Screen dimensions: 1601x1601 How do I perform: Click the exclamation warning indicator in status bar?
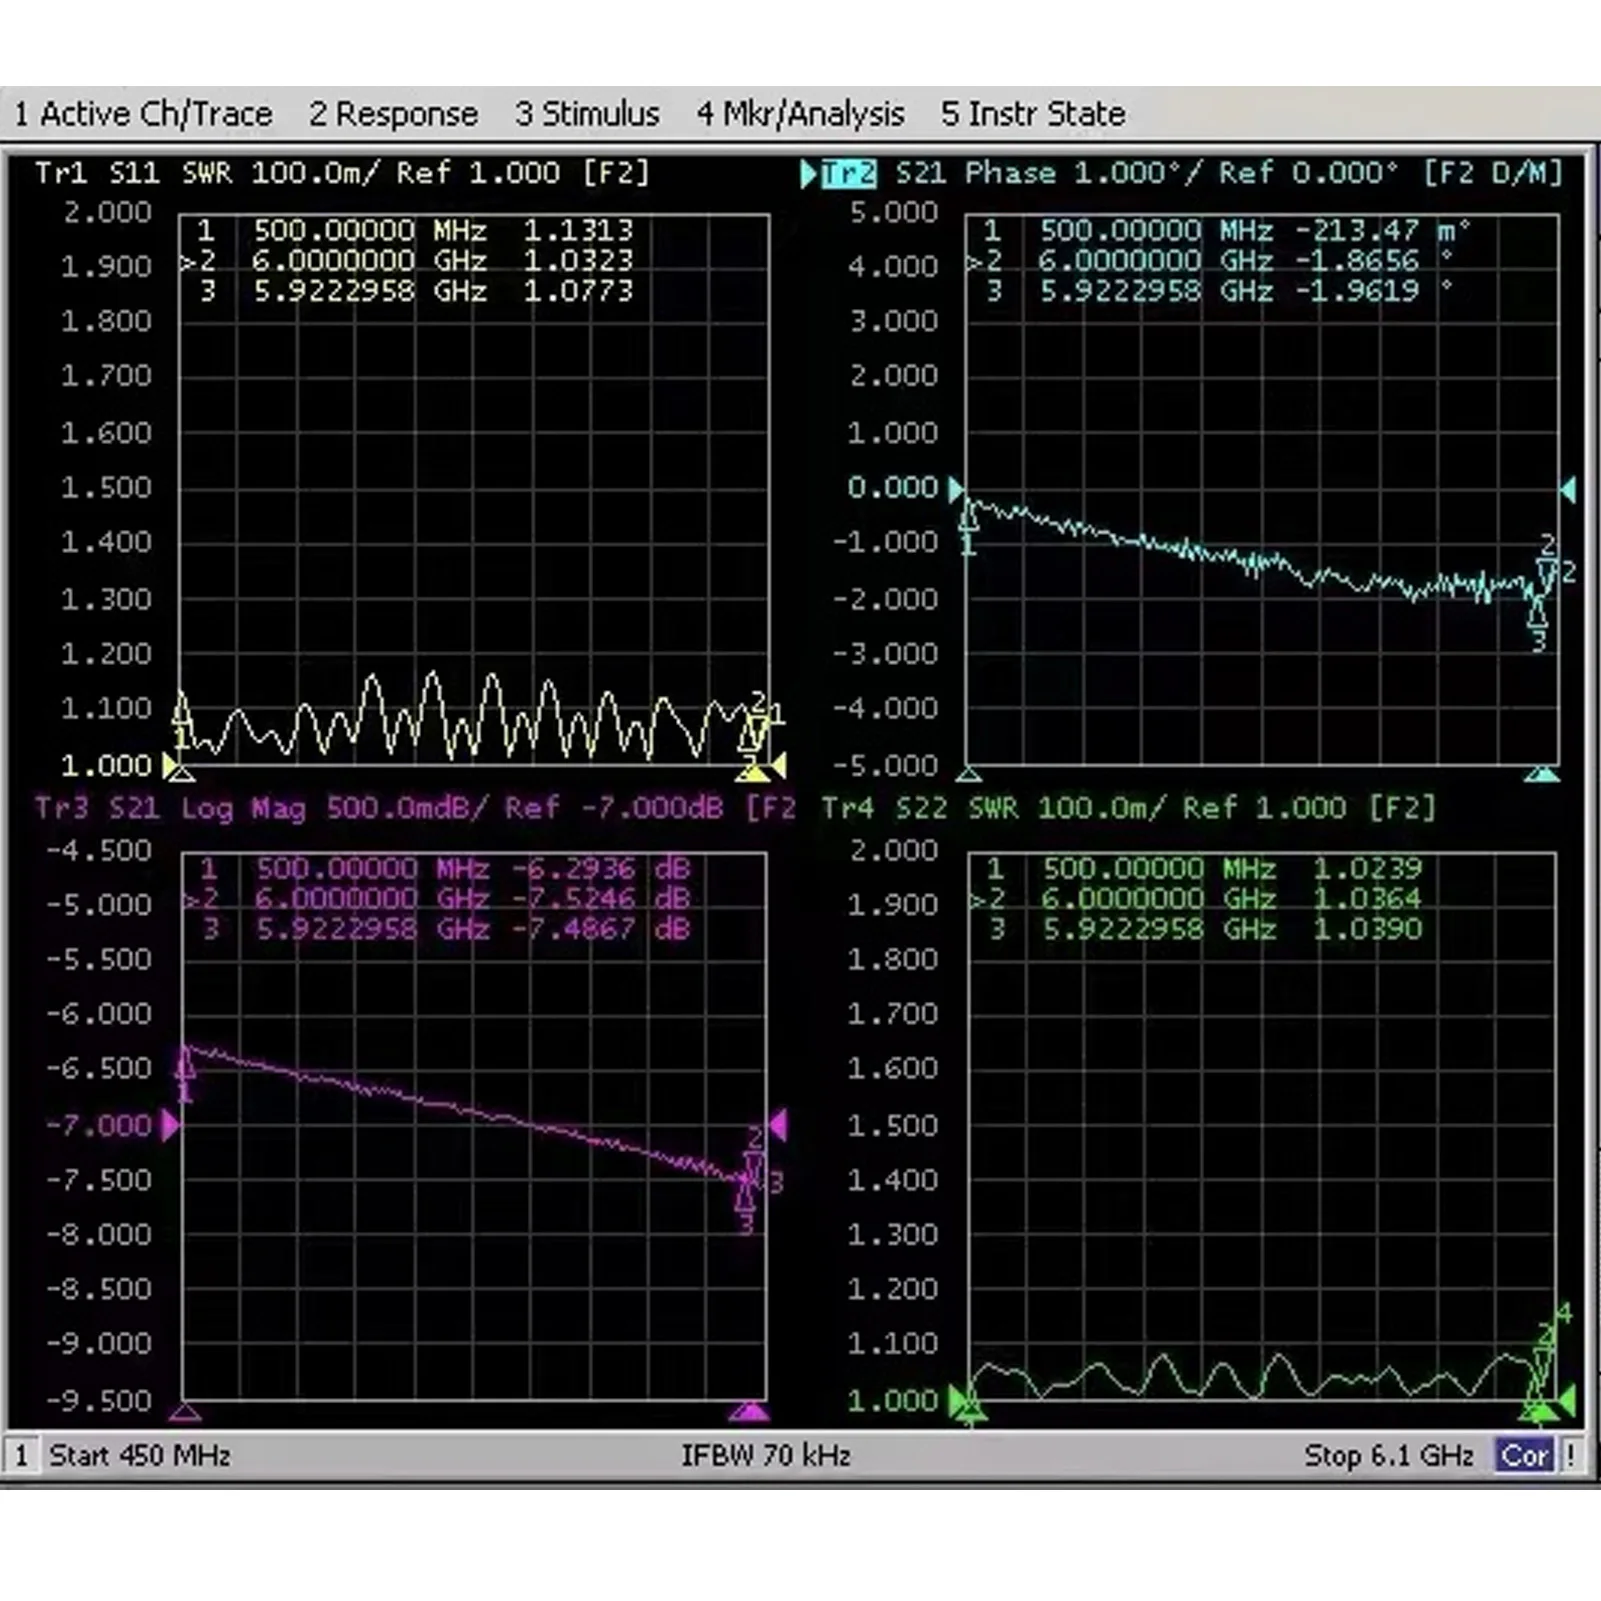(x=1570, y=1455)
